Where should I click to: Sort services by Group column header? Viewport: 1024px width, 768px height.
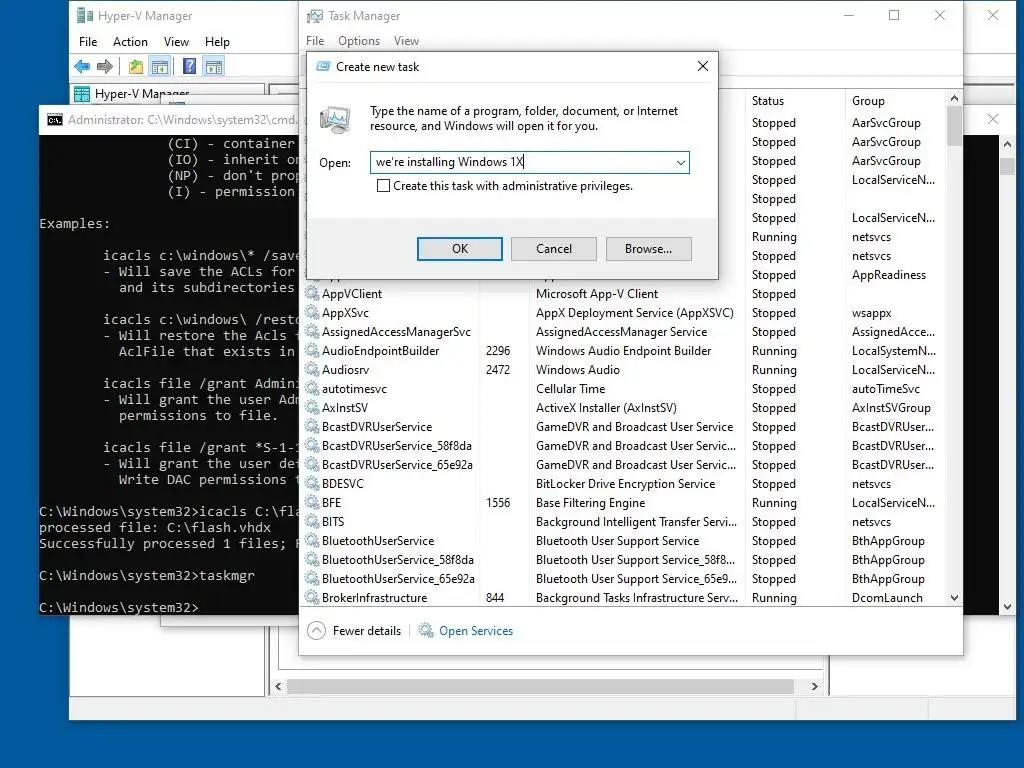pyautogui.click(x=895, y=101)
